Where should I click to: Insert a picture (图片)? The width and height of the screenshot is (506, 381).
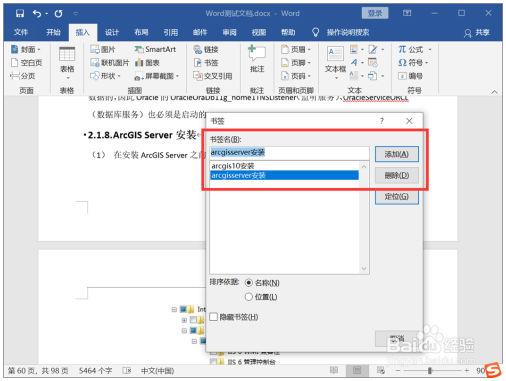pos(103,49)
